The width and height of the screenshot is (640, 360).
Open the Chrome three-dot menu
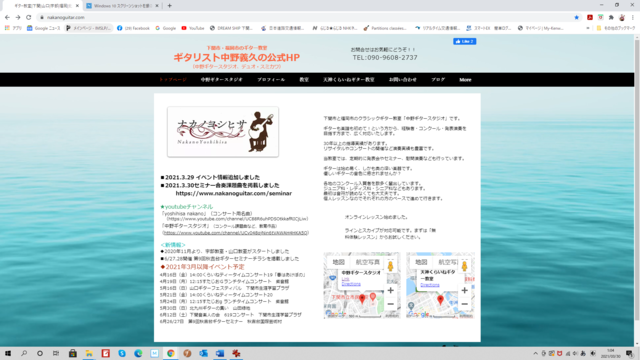[x=633, y=18]
